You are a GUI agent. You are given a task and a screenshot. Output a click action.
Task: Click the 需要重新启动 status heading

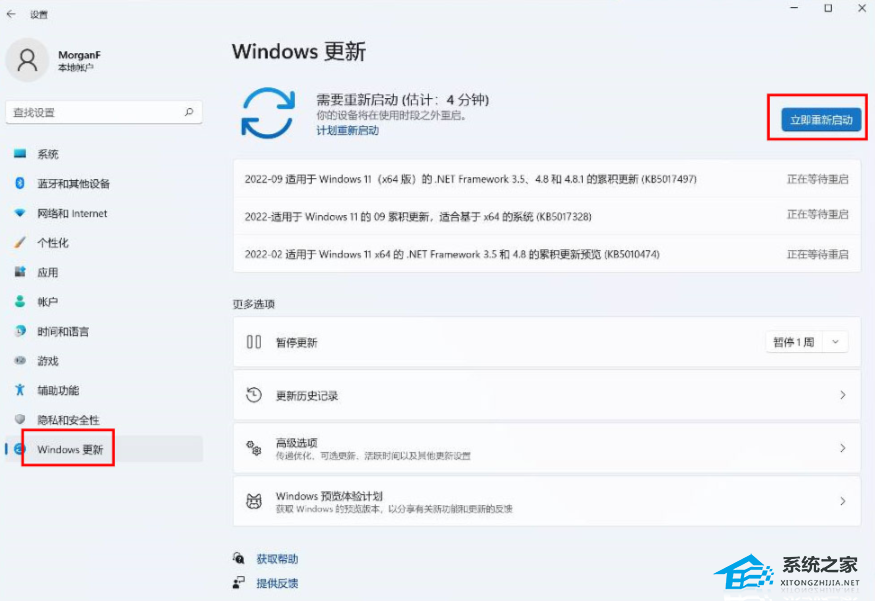pos(402,100)
